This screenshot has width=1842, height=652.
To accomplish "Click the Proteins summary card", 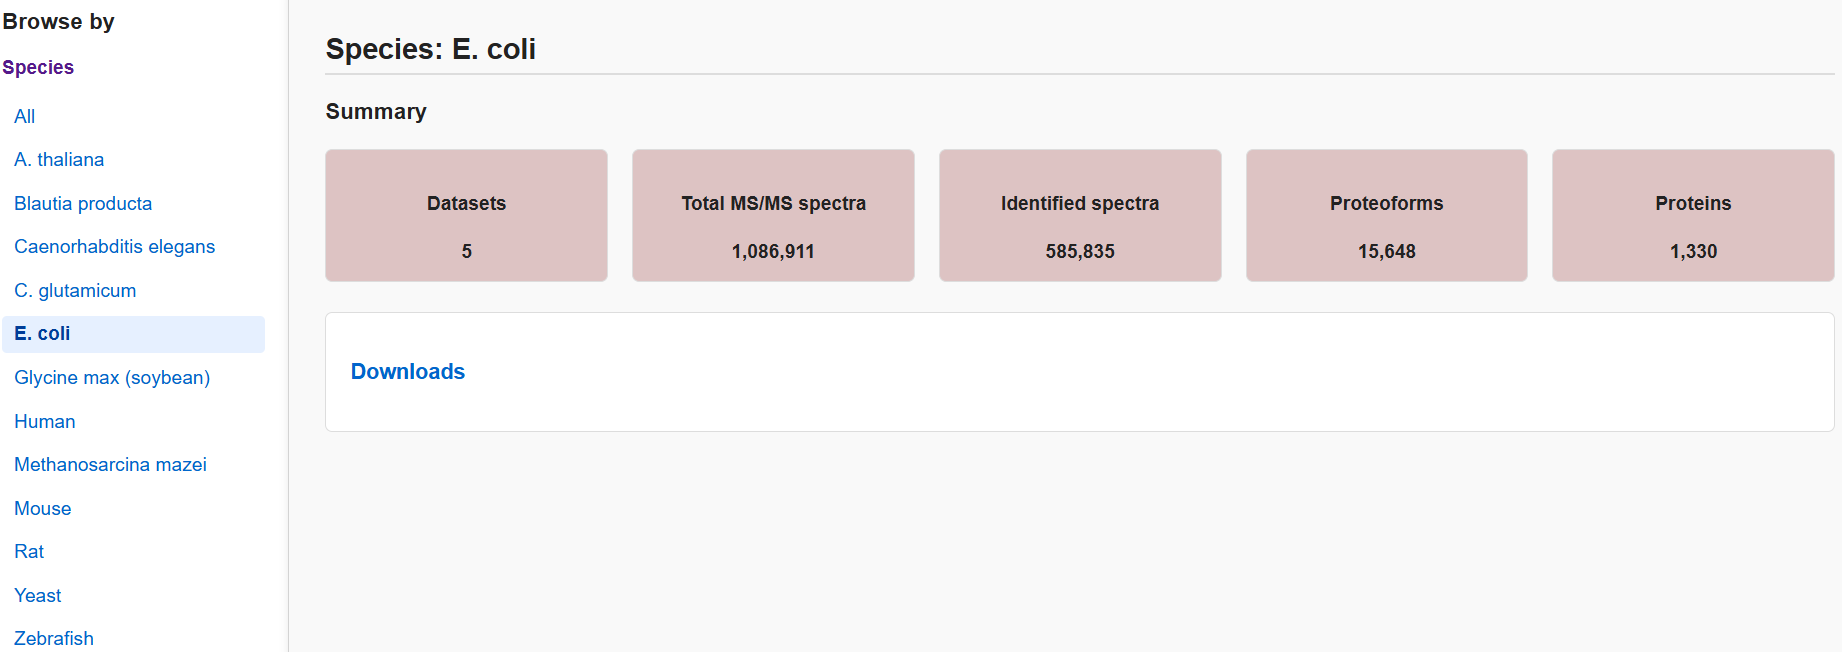I will coord(1693,216).
